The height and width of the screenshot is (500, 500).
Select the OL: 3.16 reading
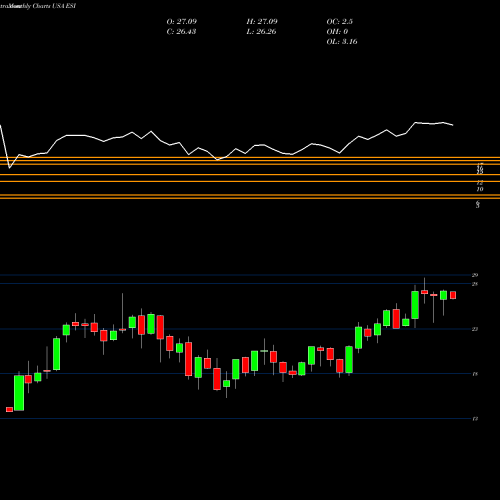(342, 42)
